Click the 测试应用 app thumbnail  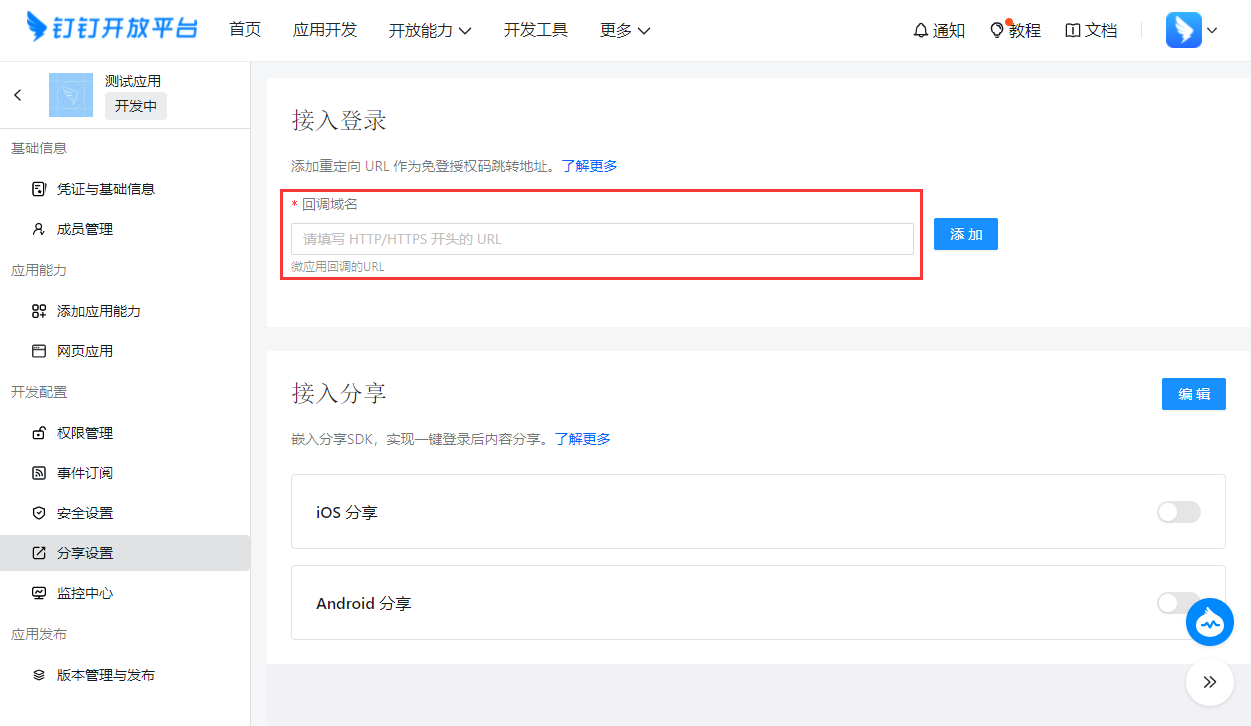pyautogui.click(x=71, y=95)
